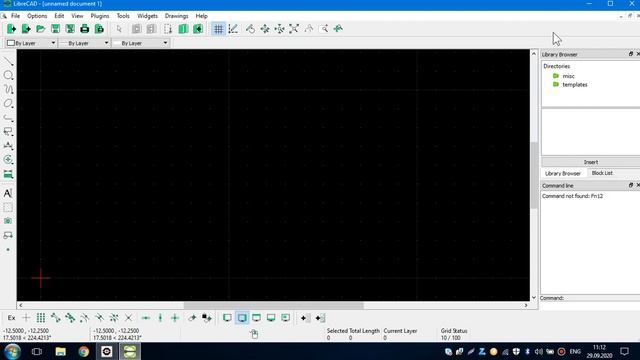Toggle snap intersection X icon
Screen dimensions: 640x360
click(129, 318)
